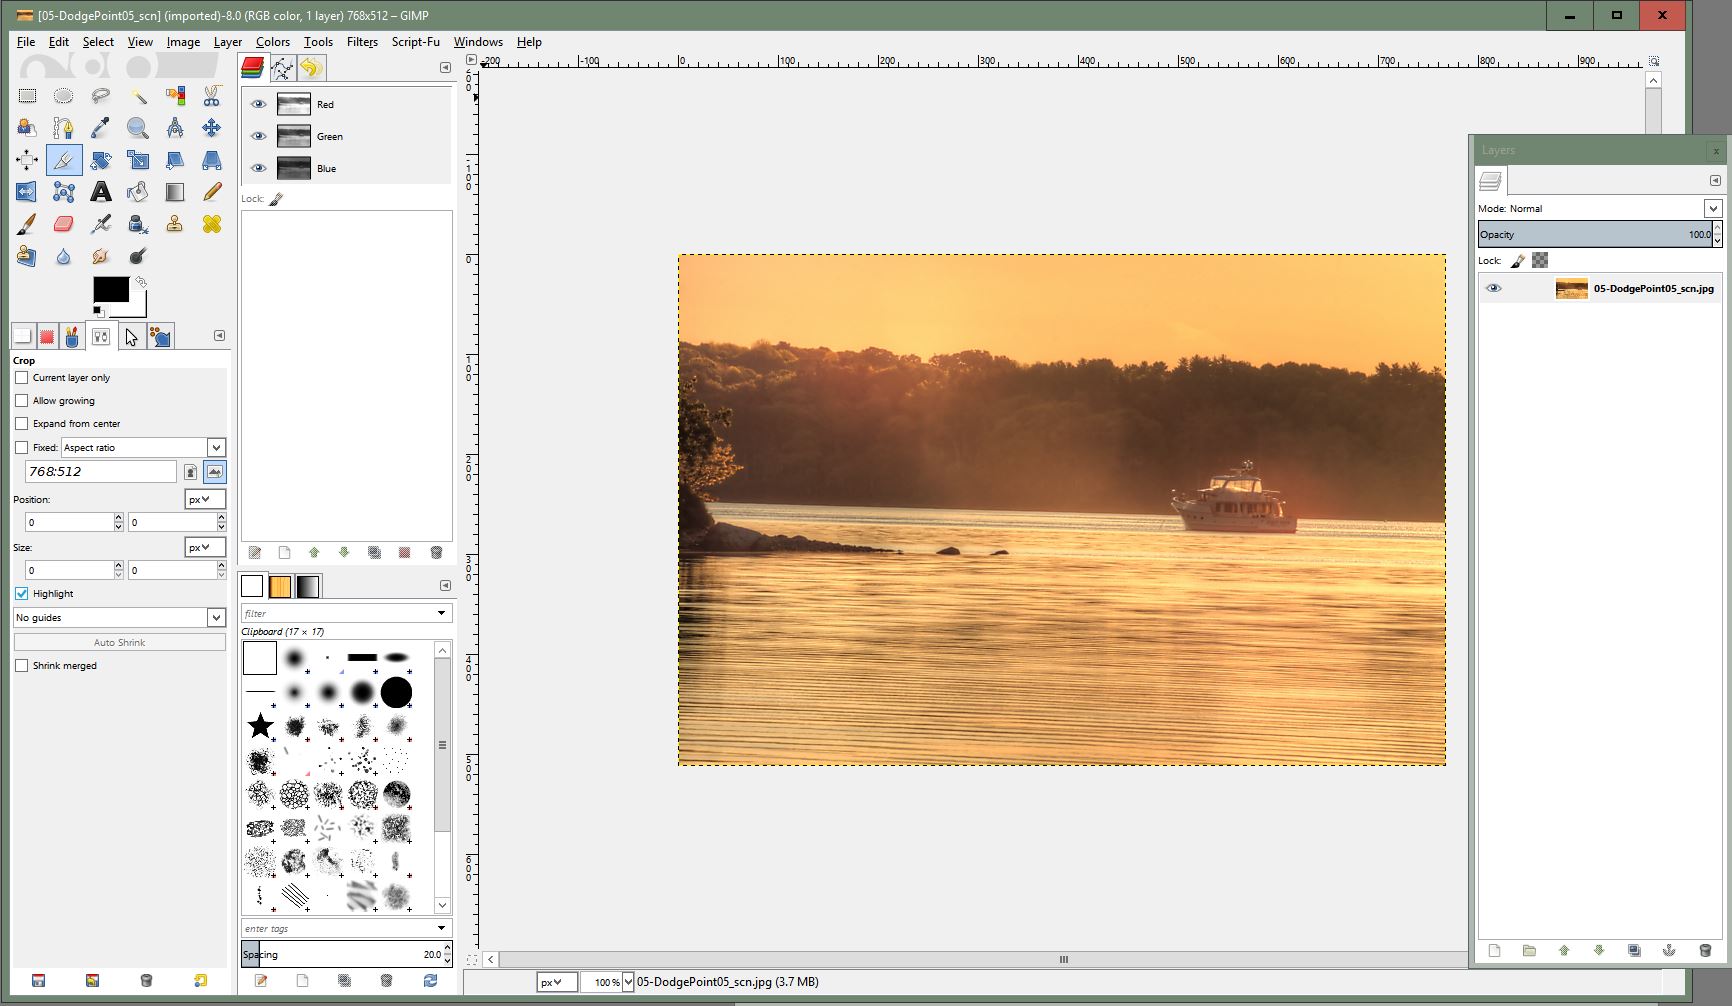
Task: Enable Expand from center checkbox
Action: tap(22, 424)
